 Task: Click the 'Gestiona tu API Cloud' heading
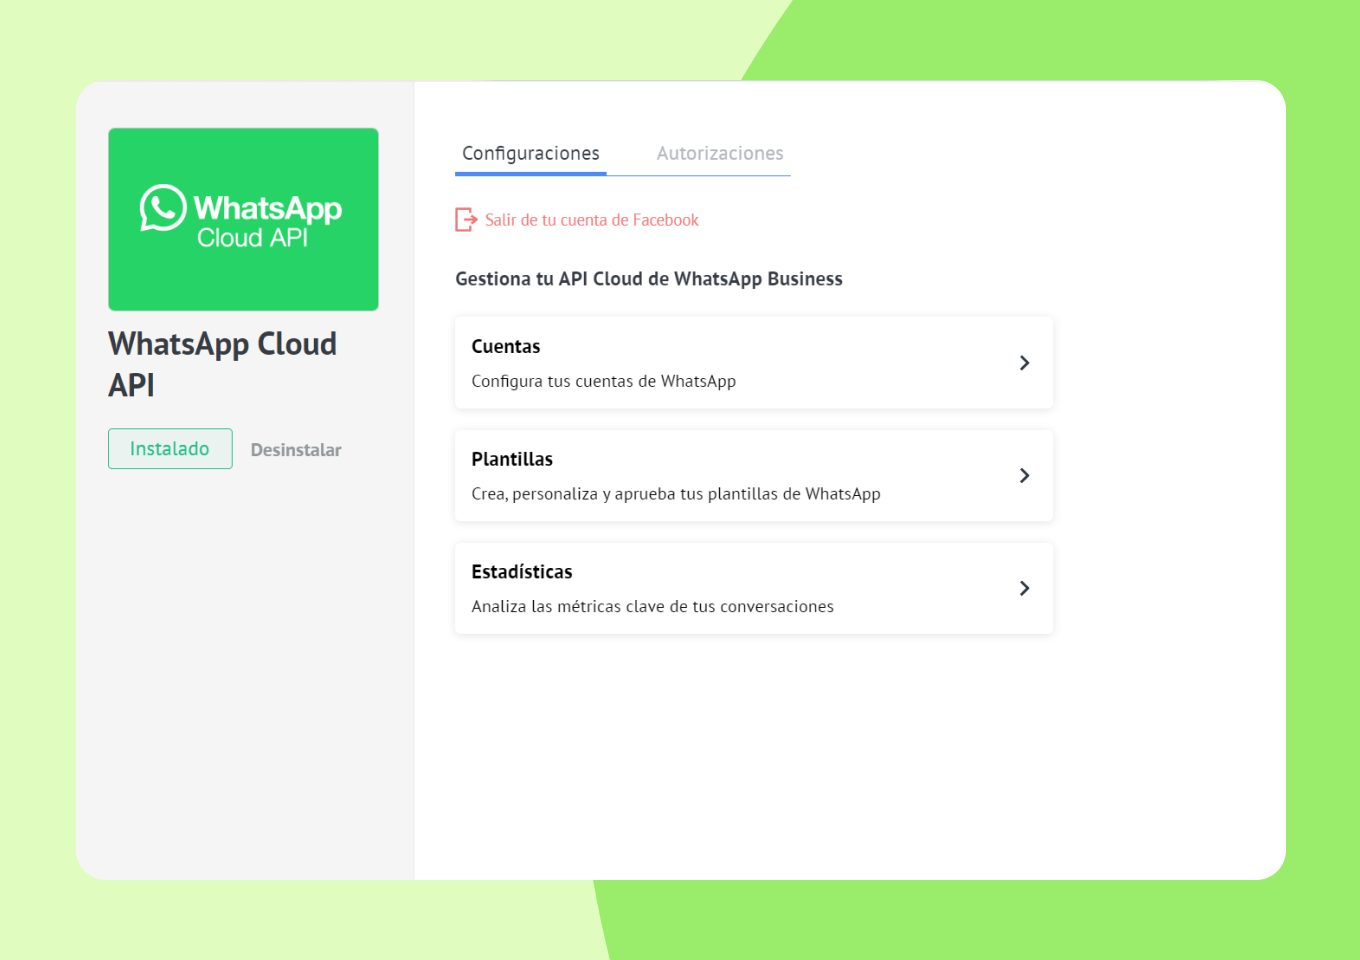click(649, 279)
